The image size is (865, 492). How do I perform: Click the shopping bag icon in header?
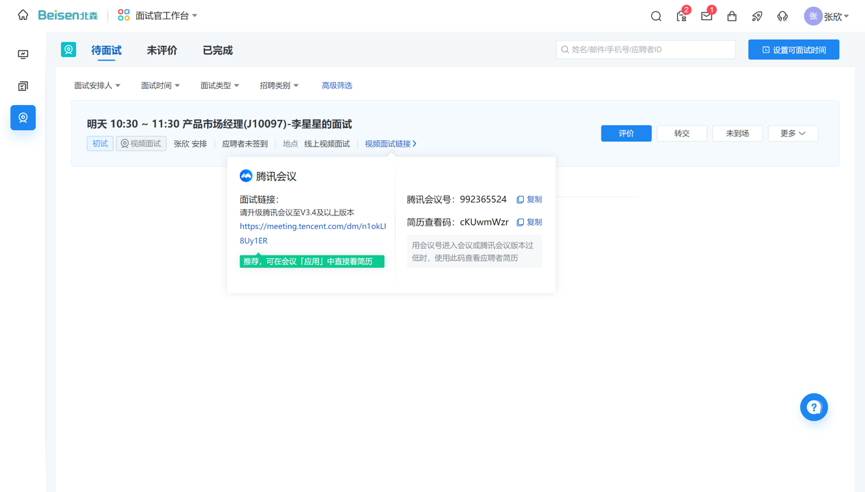(x=732, y=16)
